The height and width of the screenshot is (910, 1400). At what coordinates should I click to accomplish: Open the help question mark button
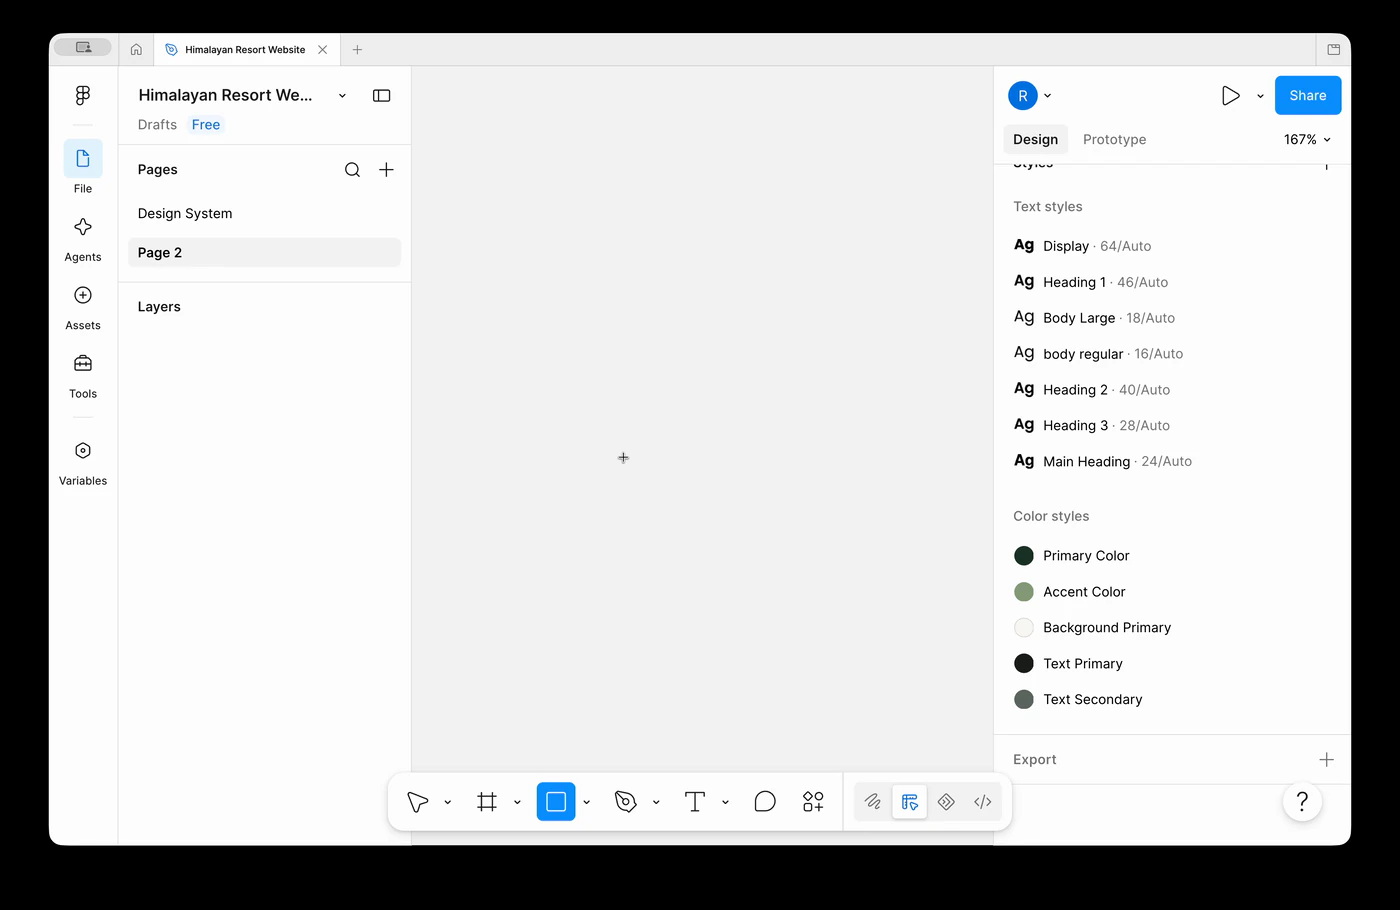[1302, 802]
